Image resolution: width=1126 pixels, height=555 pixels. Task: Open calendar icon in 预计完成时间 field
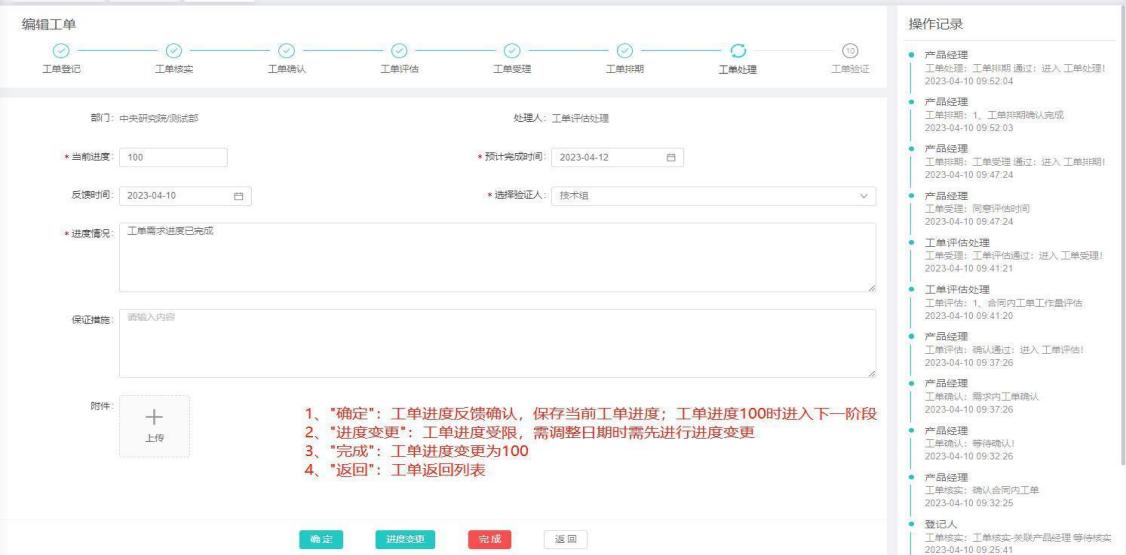[x=672, y=157]
